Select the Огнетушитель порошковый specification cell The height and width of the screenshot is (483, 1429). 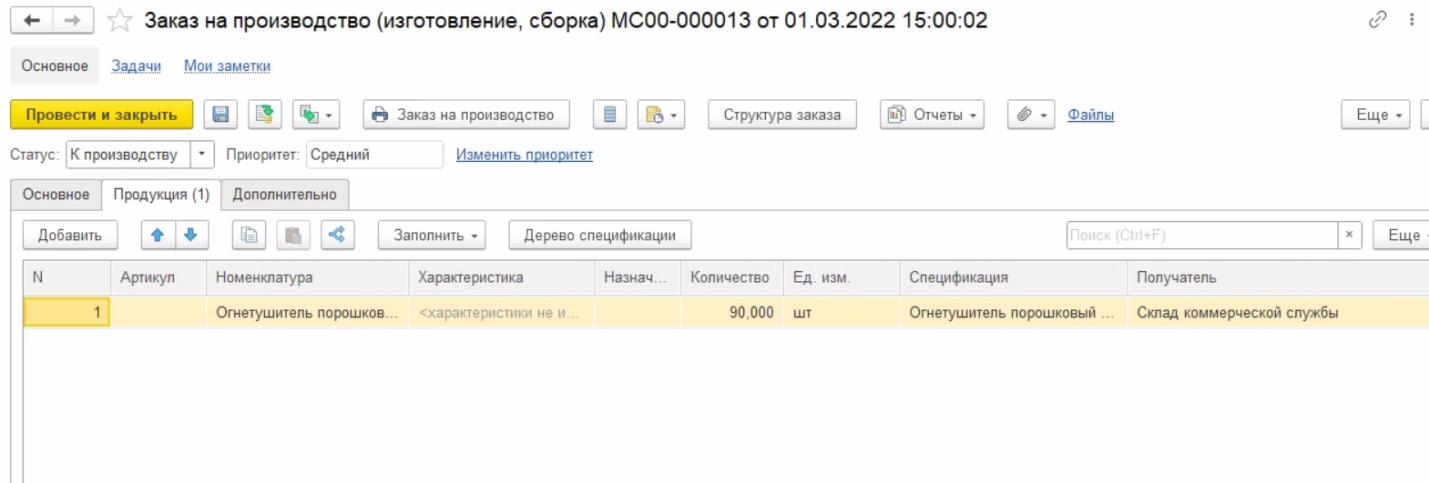1013,313
